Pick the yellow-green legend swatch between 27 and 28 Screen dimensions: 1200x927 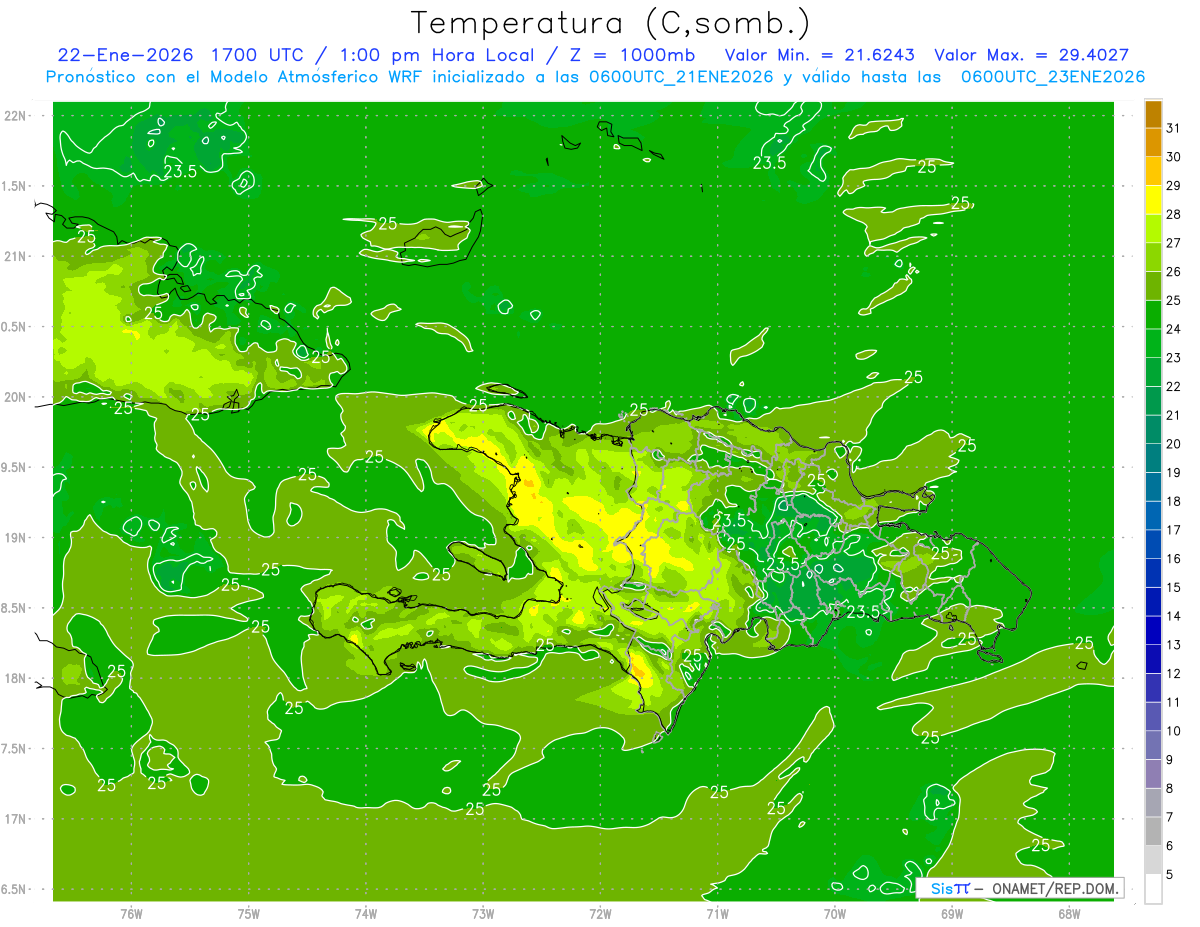pyautogui.click(x=1153, y=228)
